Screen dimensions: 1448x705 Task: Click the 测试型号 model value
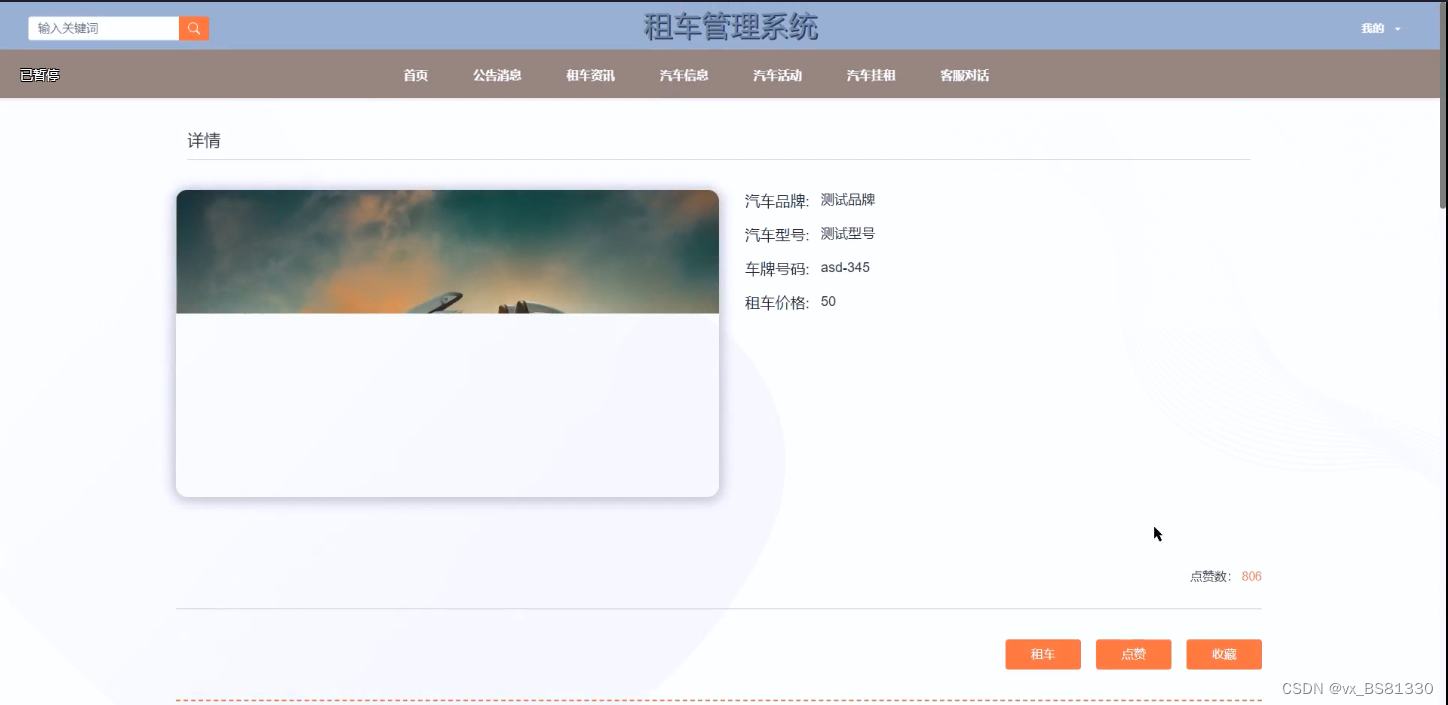tap(848, 234)
